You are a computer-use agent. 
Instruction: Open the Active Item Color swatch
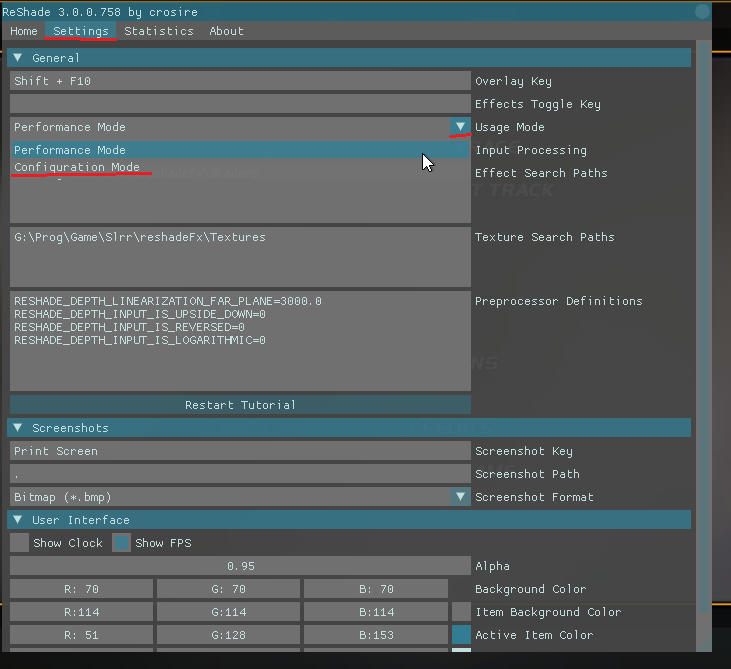click(461, 635)
